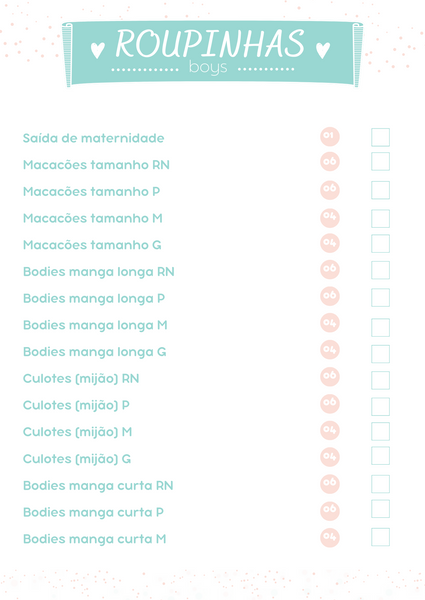This screenshot has width=425, height=600.
Task: Select the Bodies manga curta RN label
Action: [98, 486]
